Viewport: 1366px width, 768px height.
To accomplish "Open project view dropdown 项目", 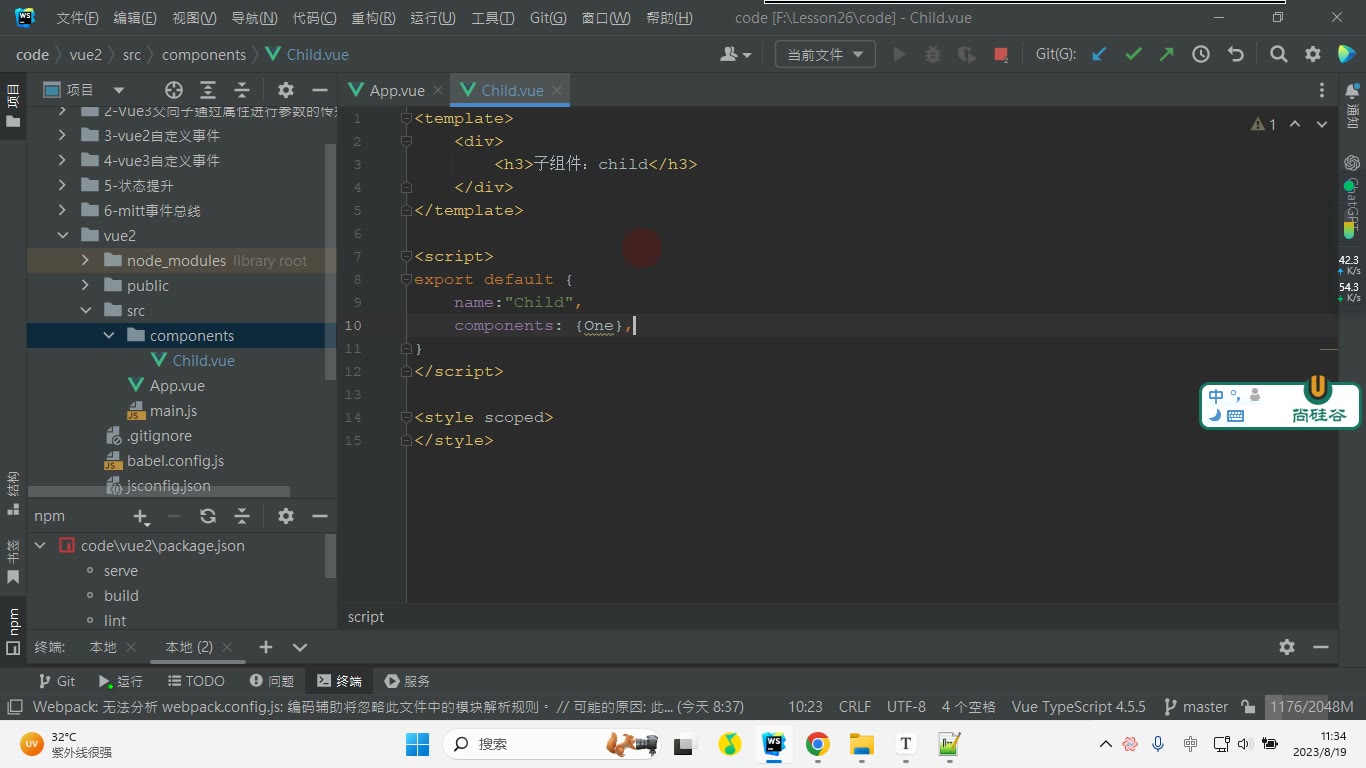I will point(84,90).
